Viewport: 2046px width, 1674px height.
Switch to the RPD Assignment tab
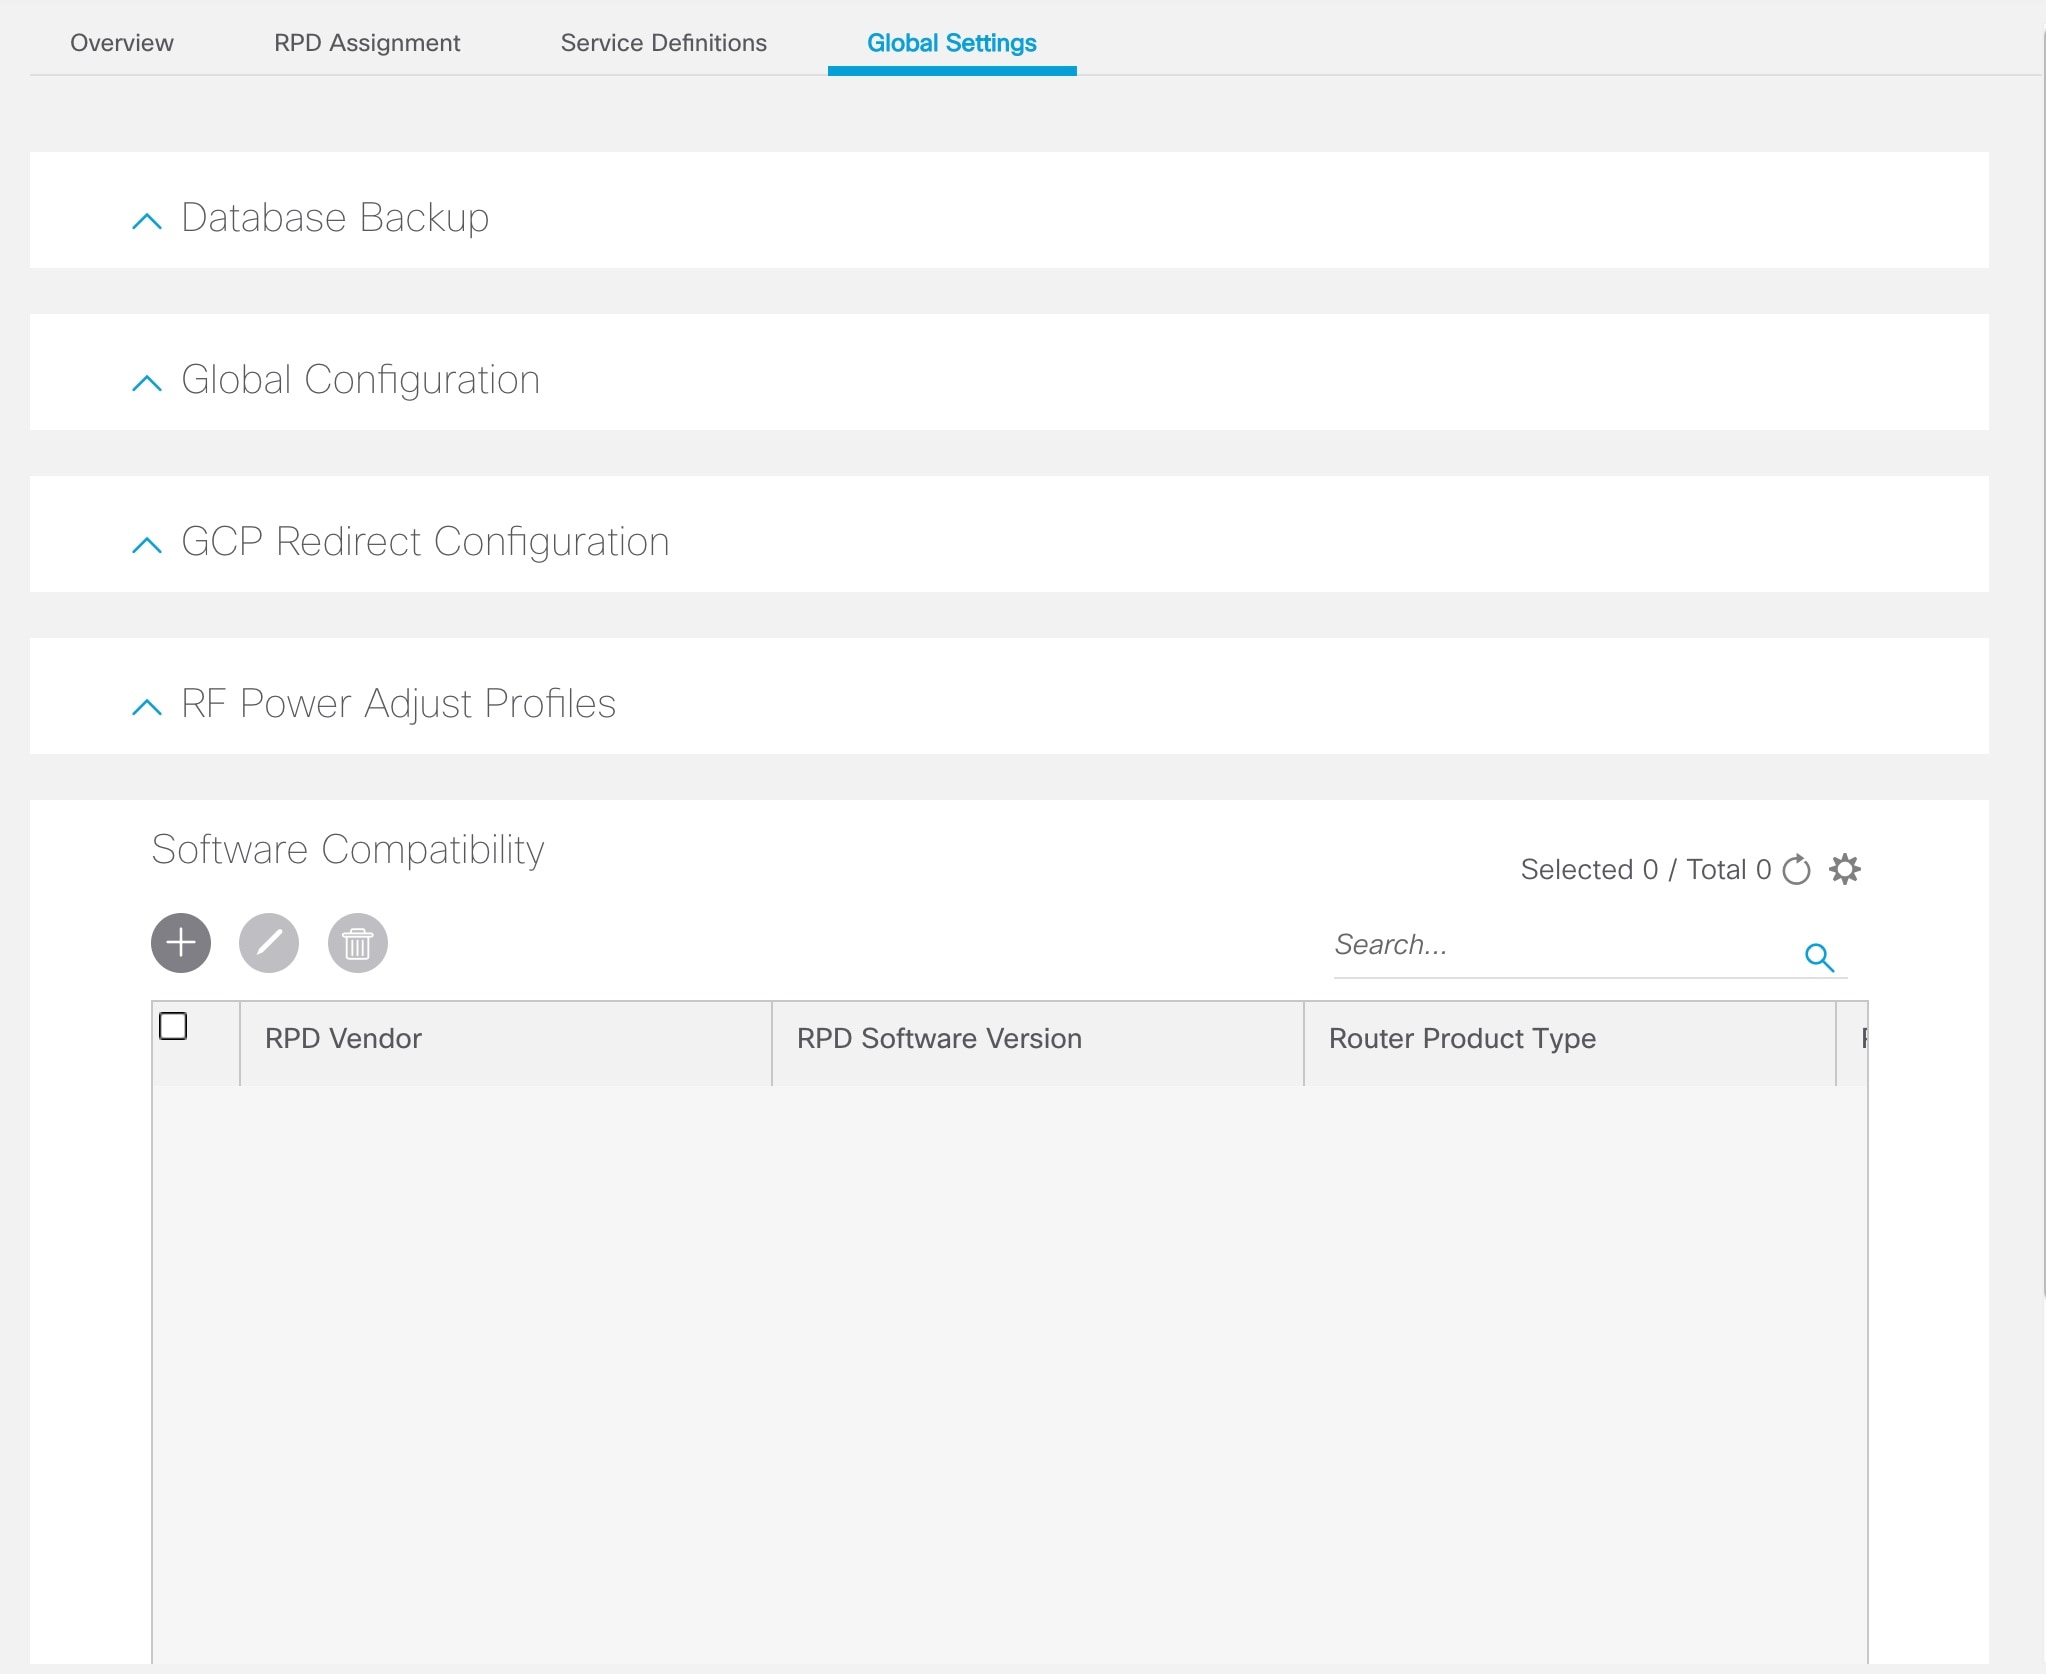coord(366,42)
